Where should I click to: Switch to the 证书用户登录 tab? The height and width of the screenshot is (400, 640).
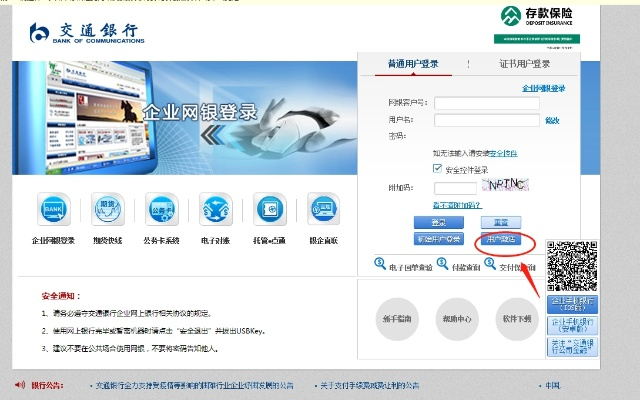coord(524,64)
